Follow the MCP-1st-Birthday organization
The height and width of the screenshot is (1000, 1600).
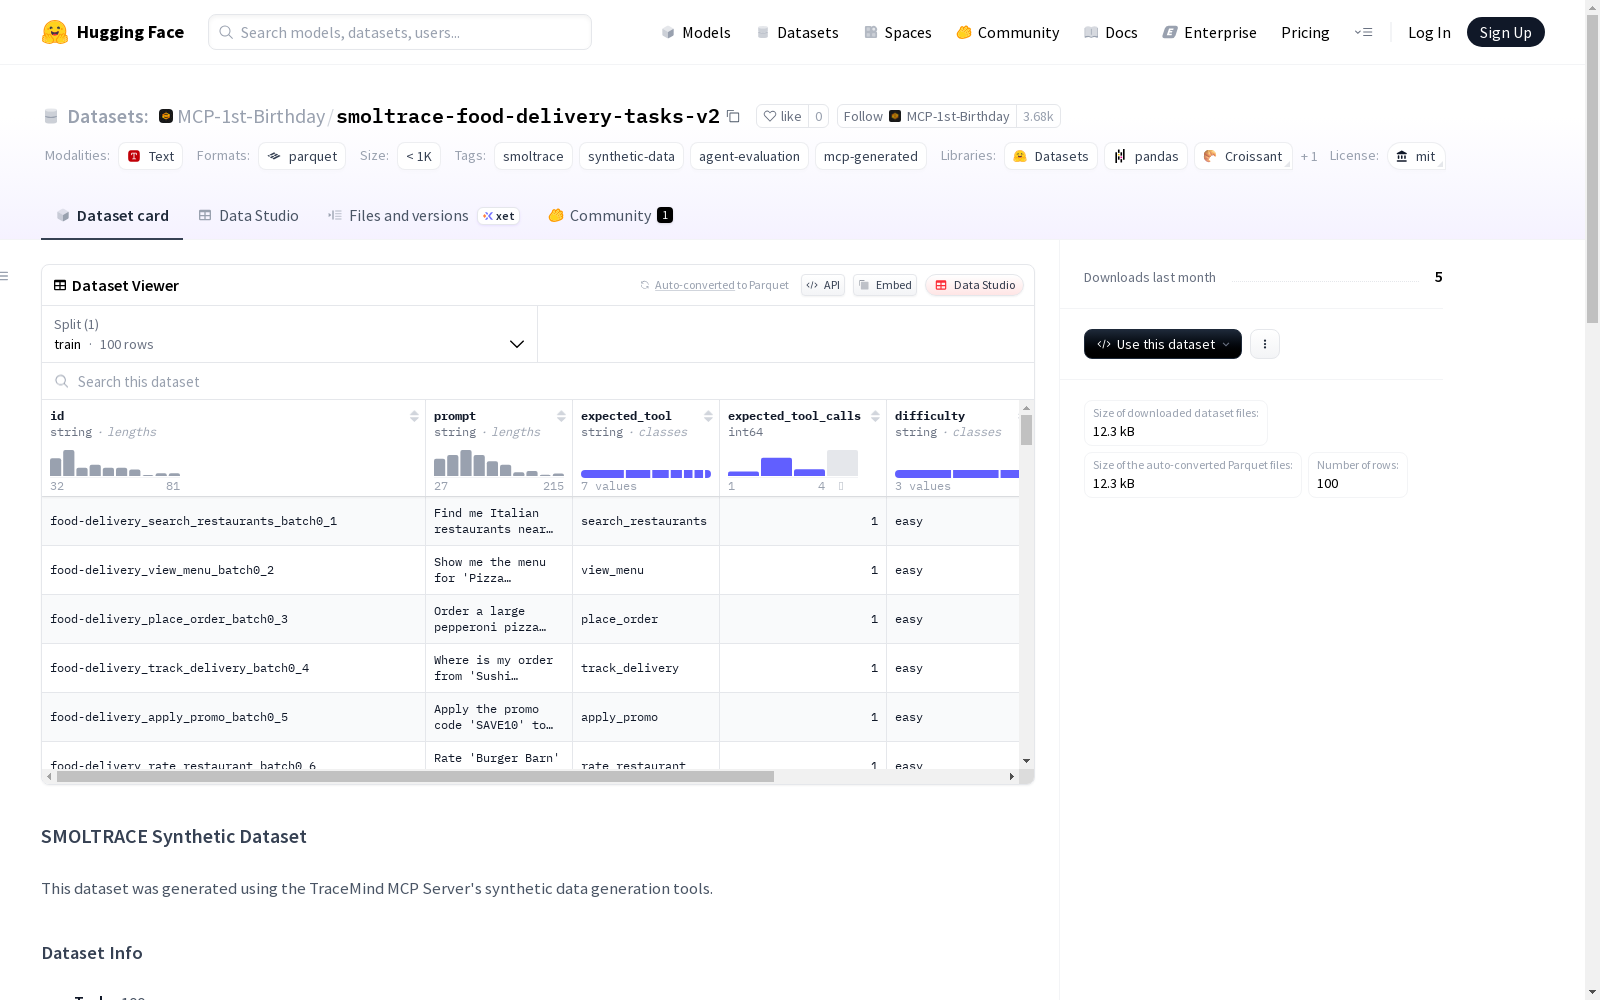pos(927,116)
